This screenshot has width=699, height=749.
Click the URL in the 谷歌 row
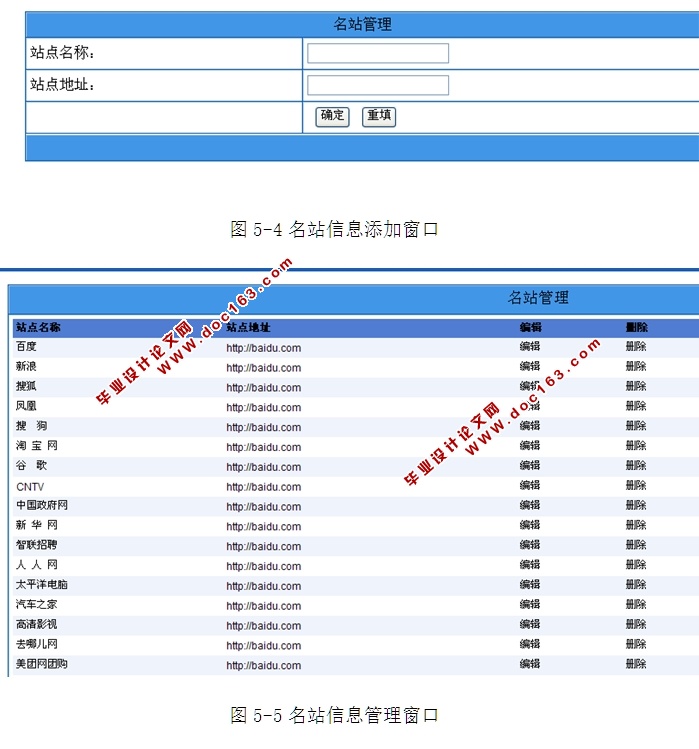[x=264, y=467]
